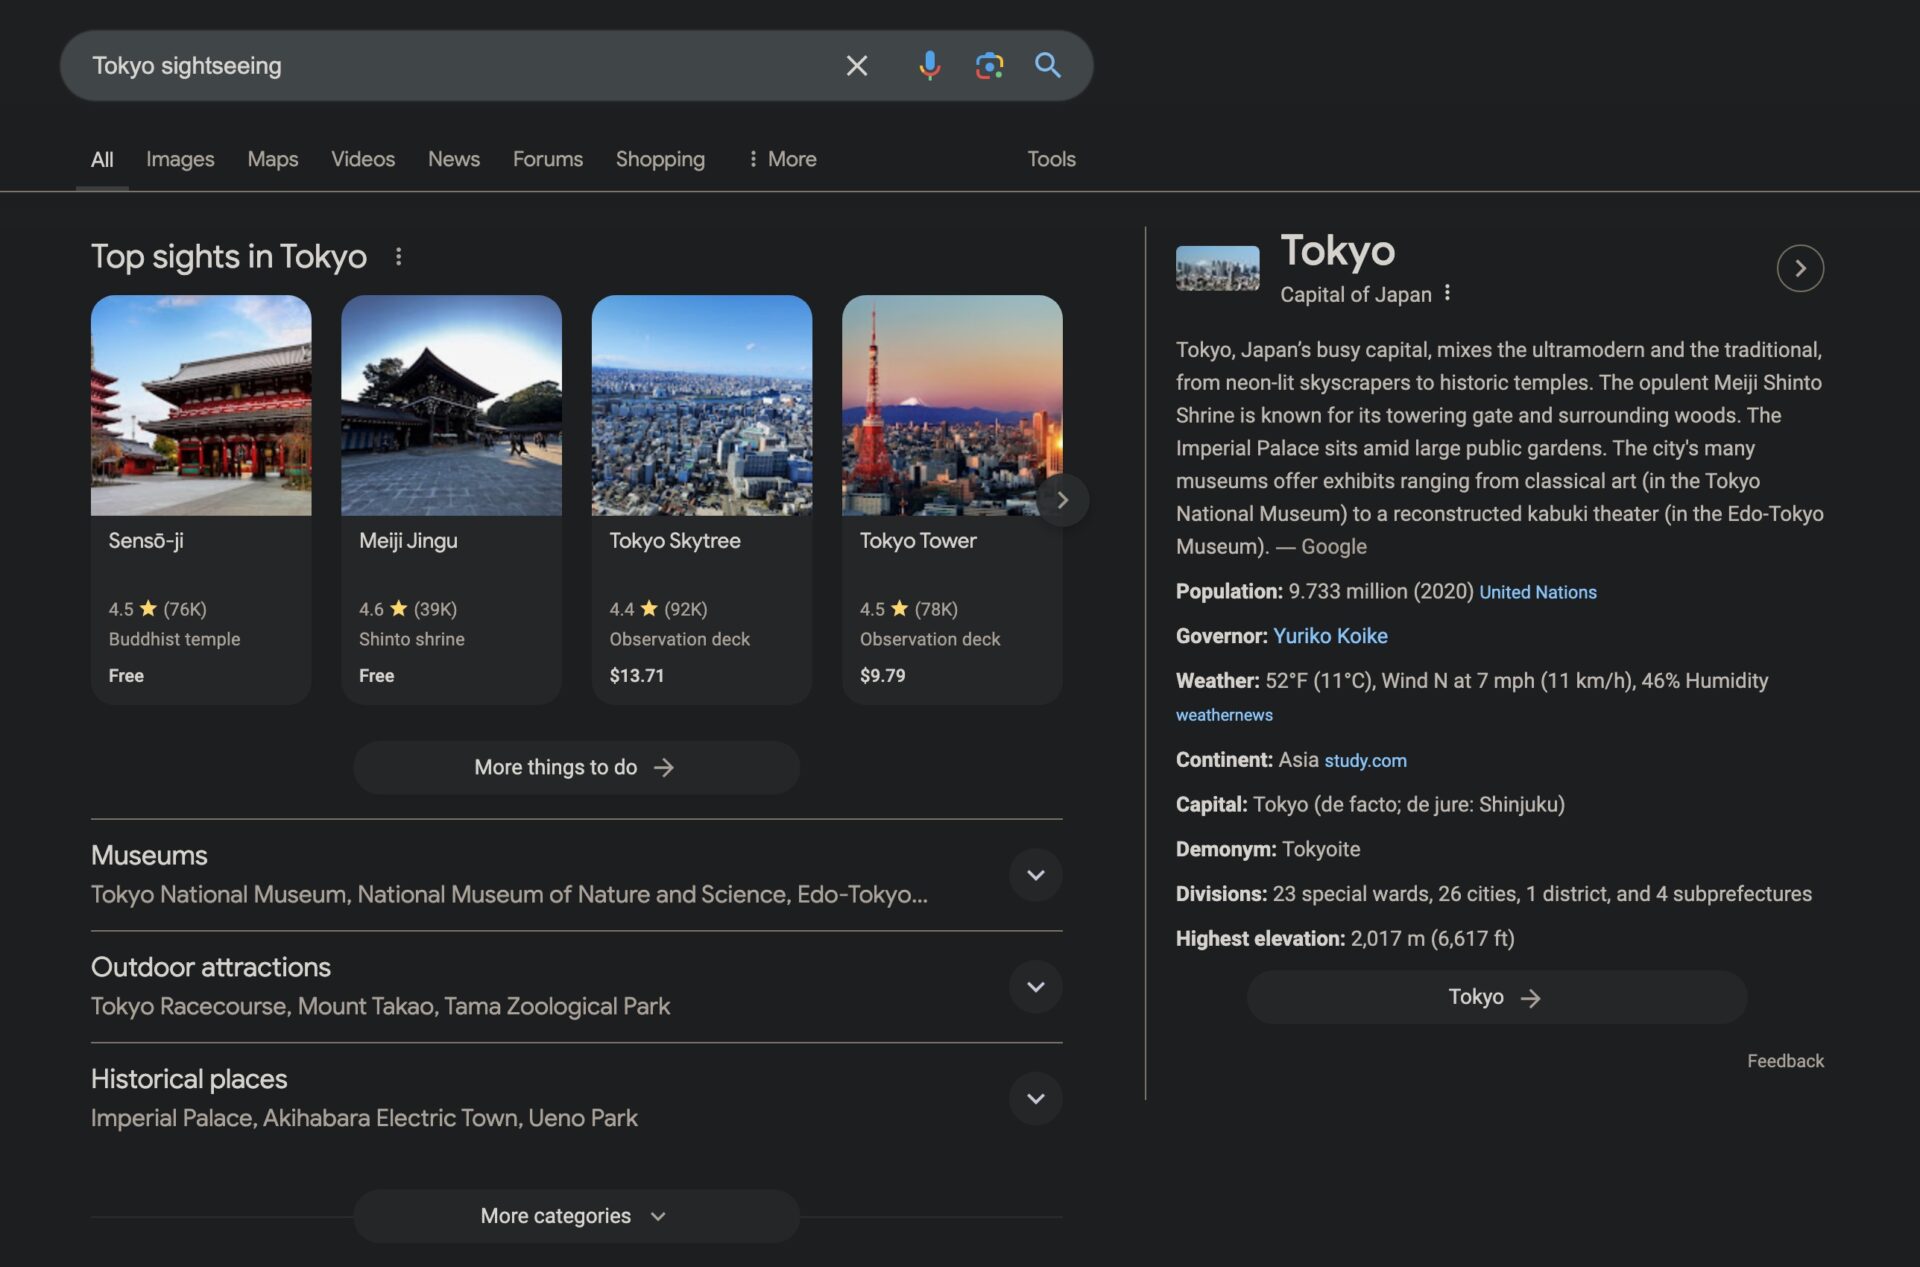This screenshot has height=1267, width=1920.
Task: Switch to the News tab
Action: (454, 159)
